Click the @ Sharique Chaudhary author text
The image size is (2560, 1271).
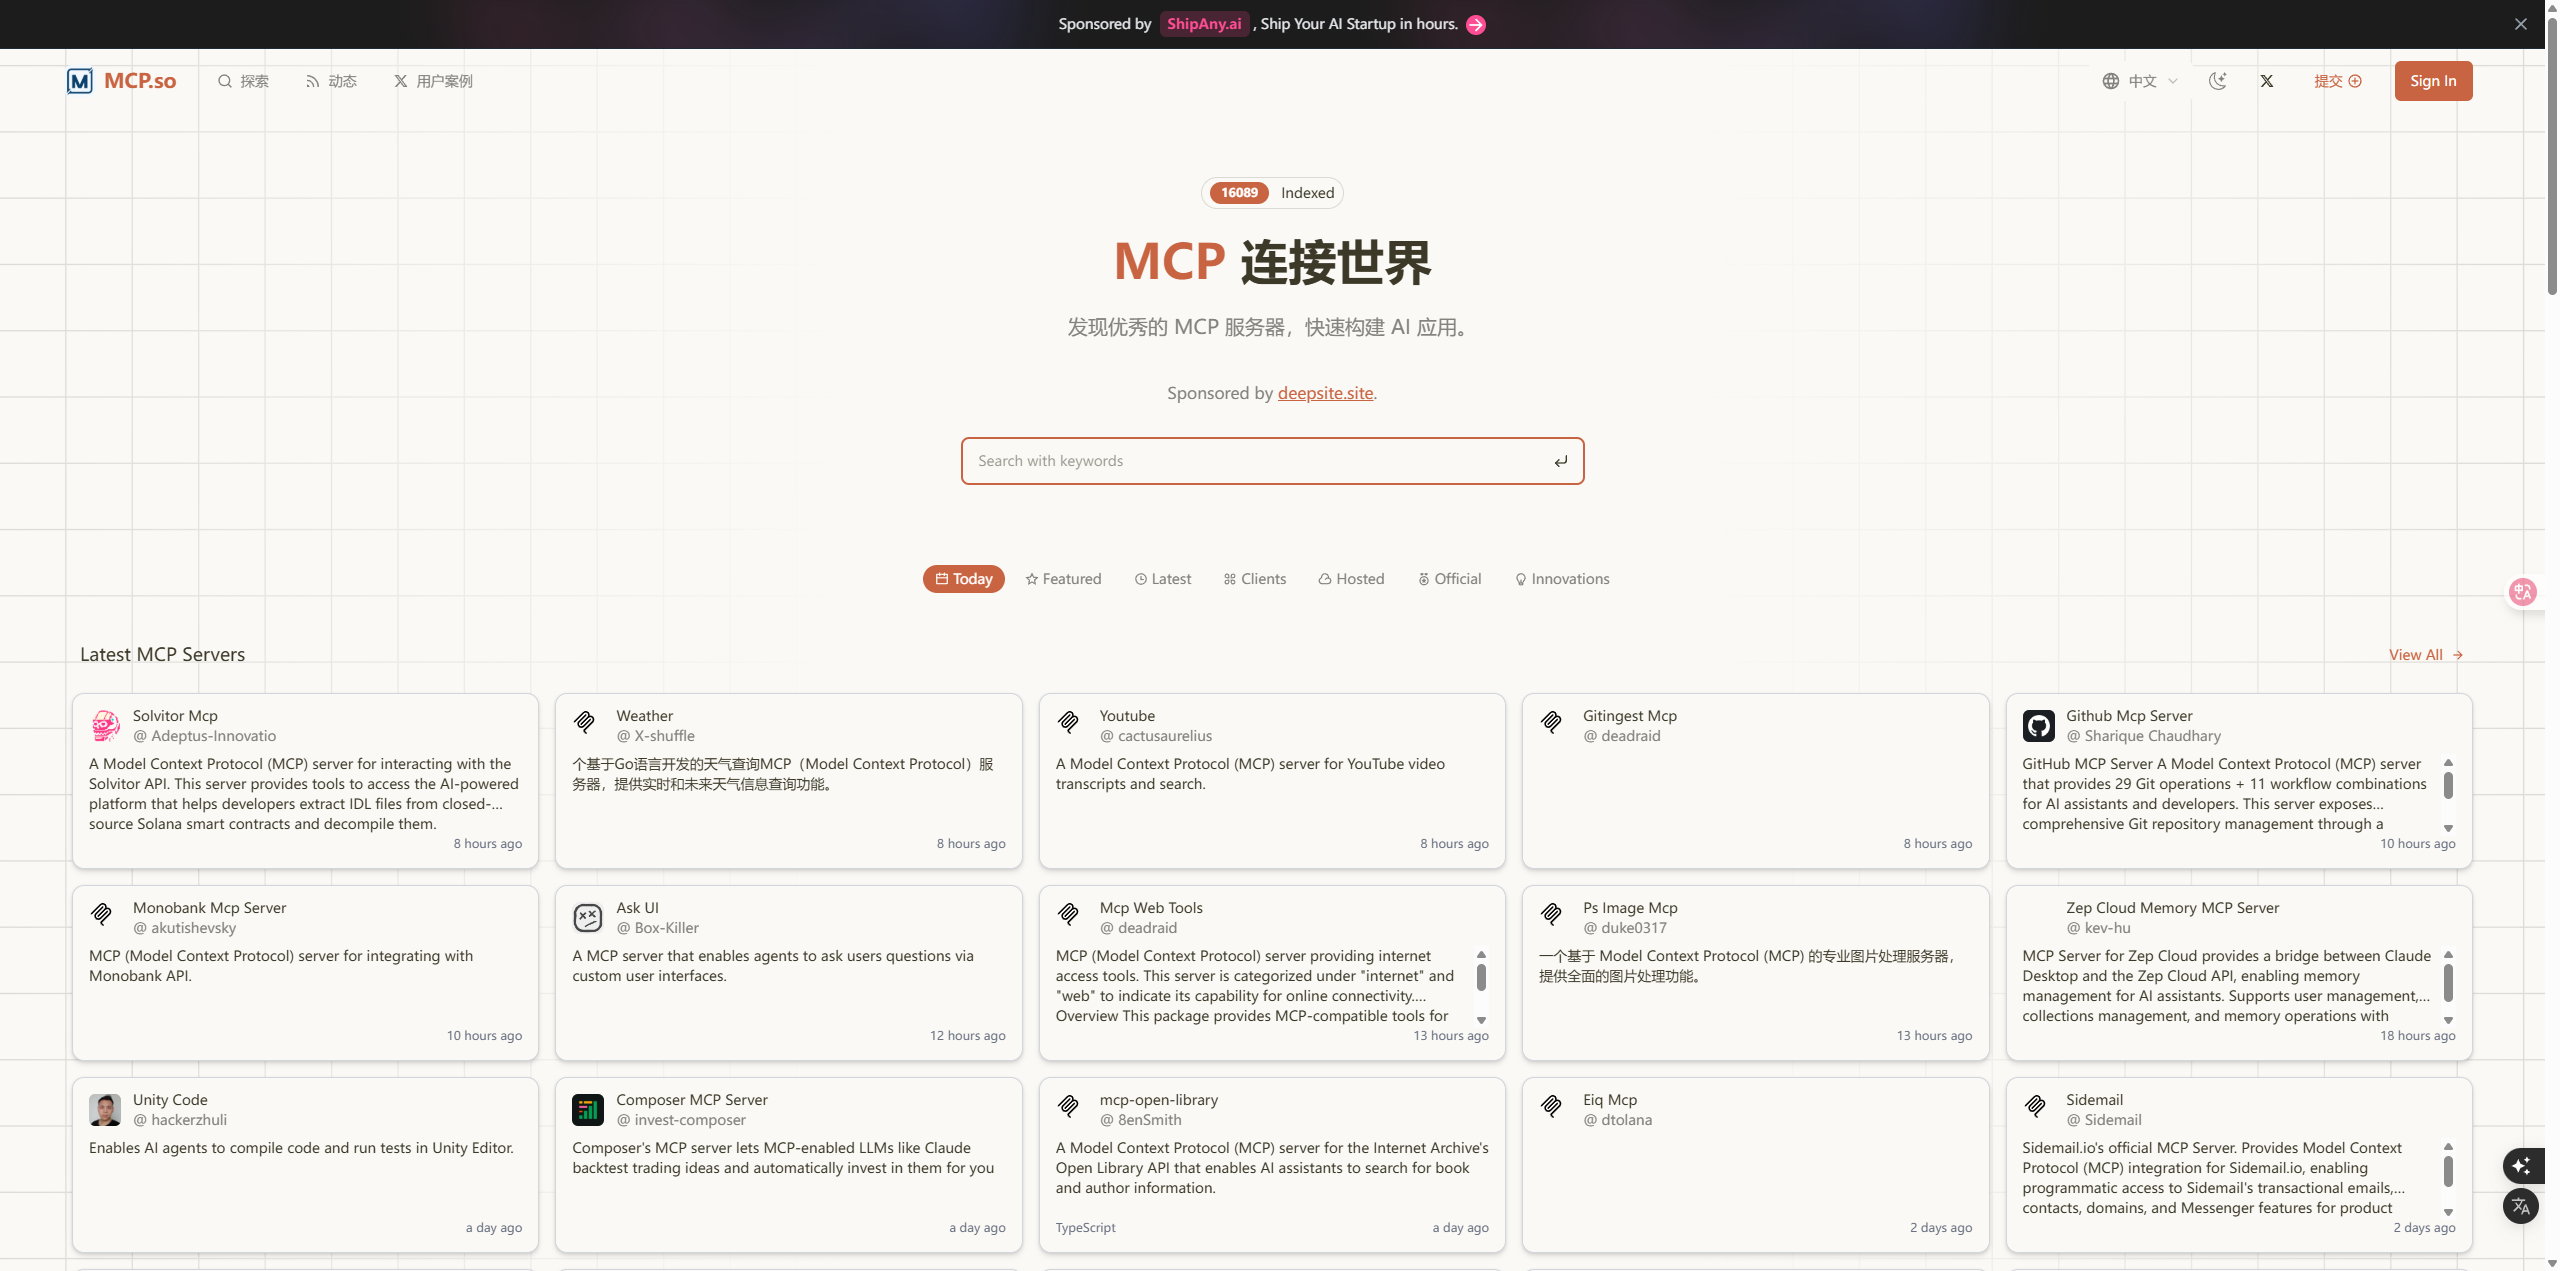(2143, 736)
